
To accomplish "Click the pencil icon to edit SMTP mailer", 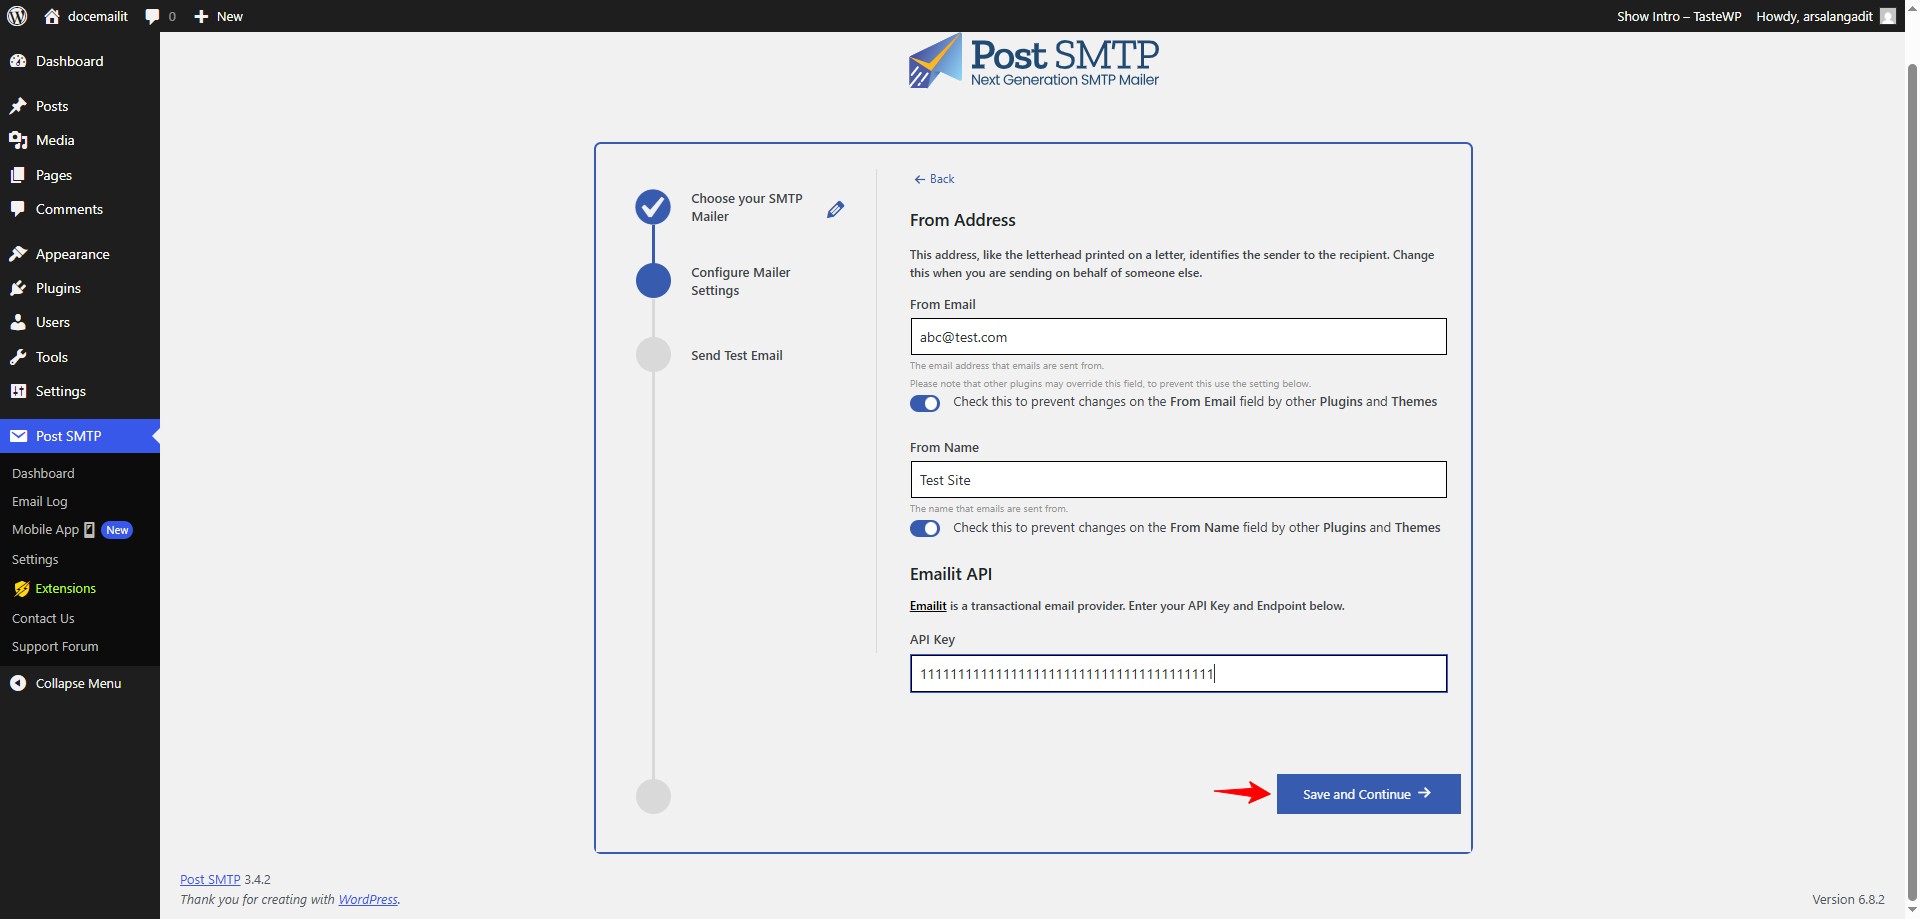I will (x=835, y=209).
